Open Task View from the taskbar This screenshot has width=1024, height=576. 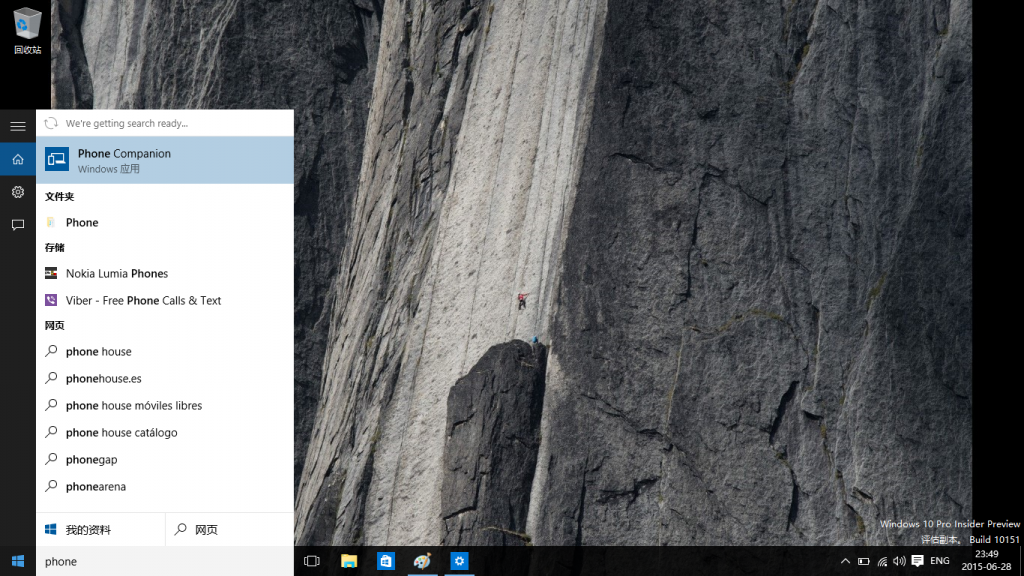point(312,561)
